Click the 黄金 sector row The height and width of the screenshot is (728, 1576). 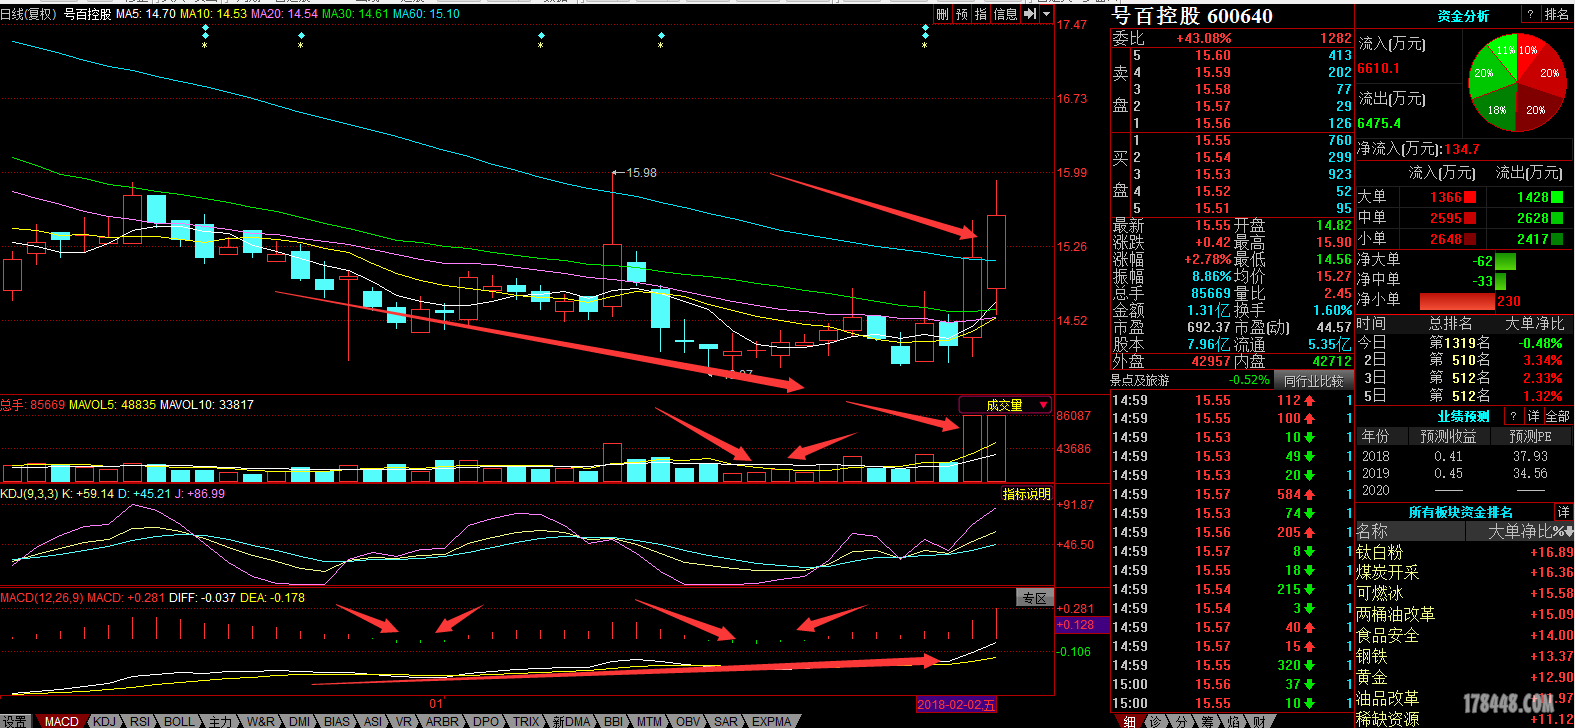tap(1464, 677)
